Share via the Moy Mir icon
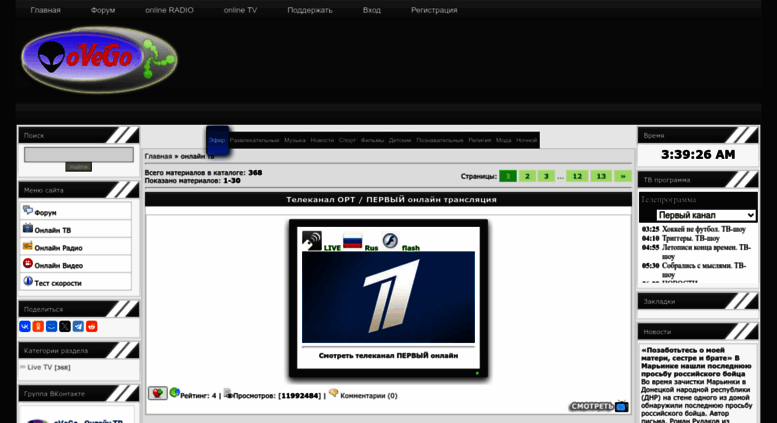This screenshot has width=777, height=423. click(x=52, y=326)
